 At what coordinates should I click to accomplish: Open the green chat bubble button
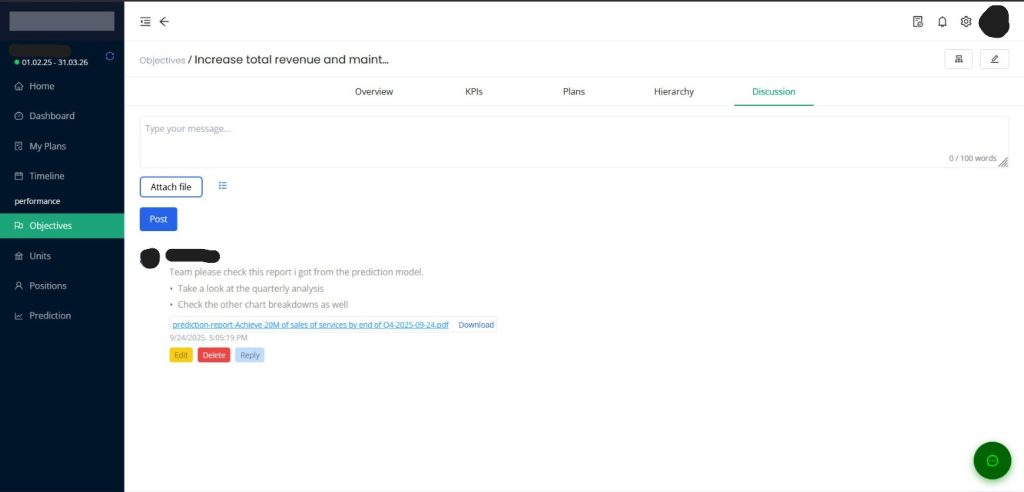(992, 461)
